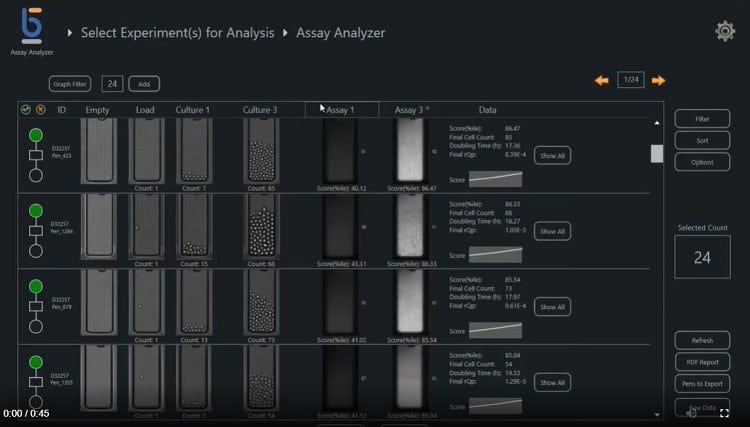Screen dimensions: 750x427
Task: Click the Selected Count box showing 24
Action: coord(702,257)
